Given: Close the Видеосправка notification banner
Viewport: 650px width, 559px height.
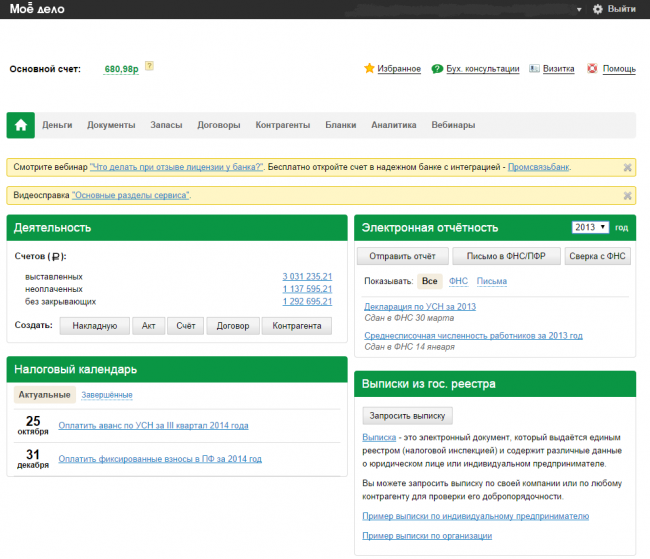Looking at the screenshot, I should 628,196.
